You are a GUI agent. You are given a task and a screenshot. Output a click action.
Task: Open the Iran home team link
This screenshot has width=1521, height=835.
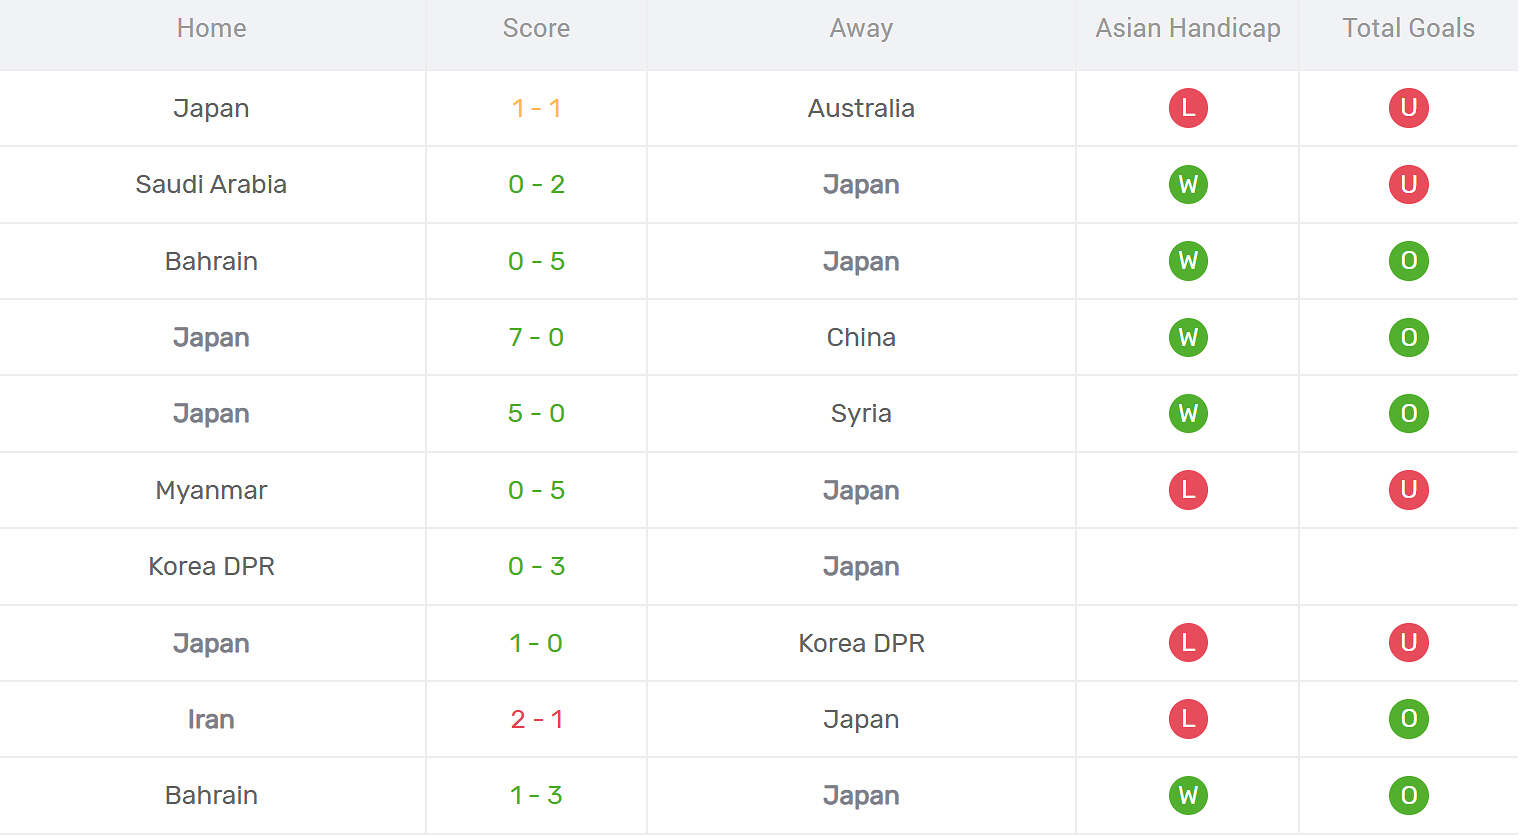[x=211, y=719]
